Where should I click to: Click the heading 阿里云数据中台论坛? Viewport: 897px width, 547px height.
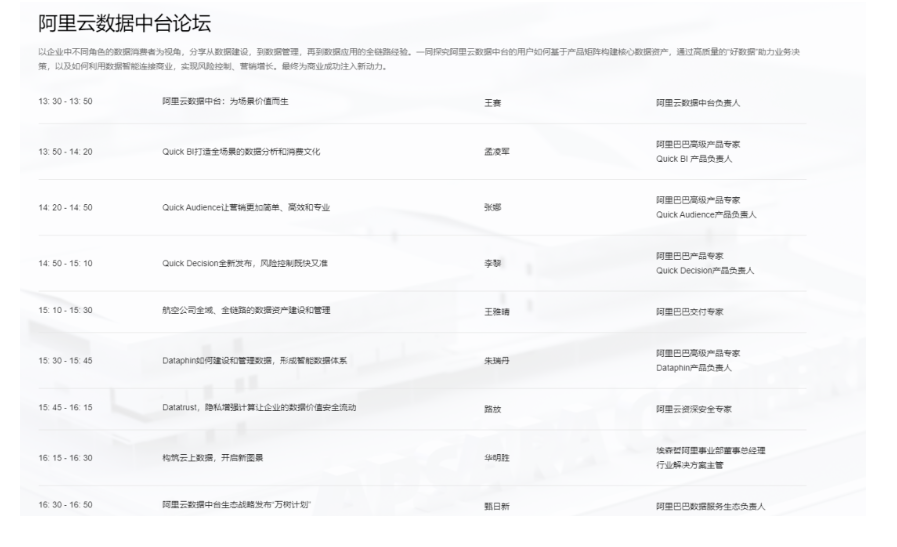[125, 23]
